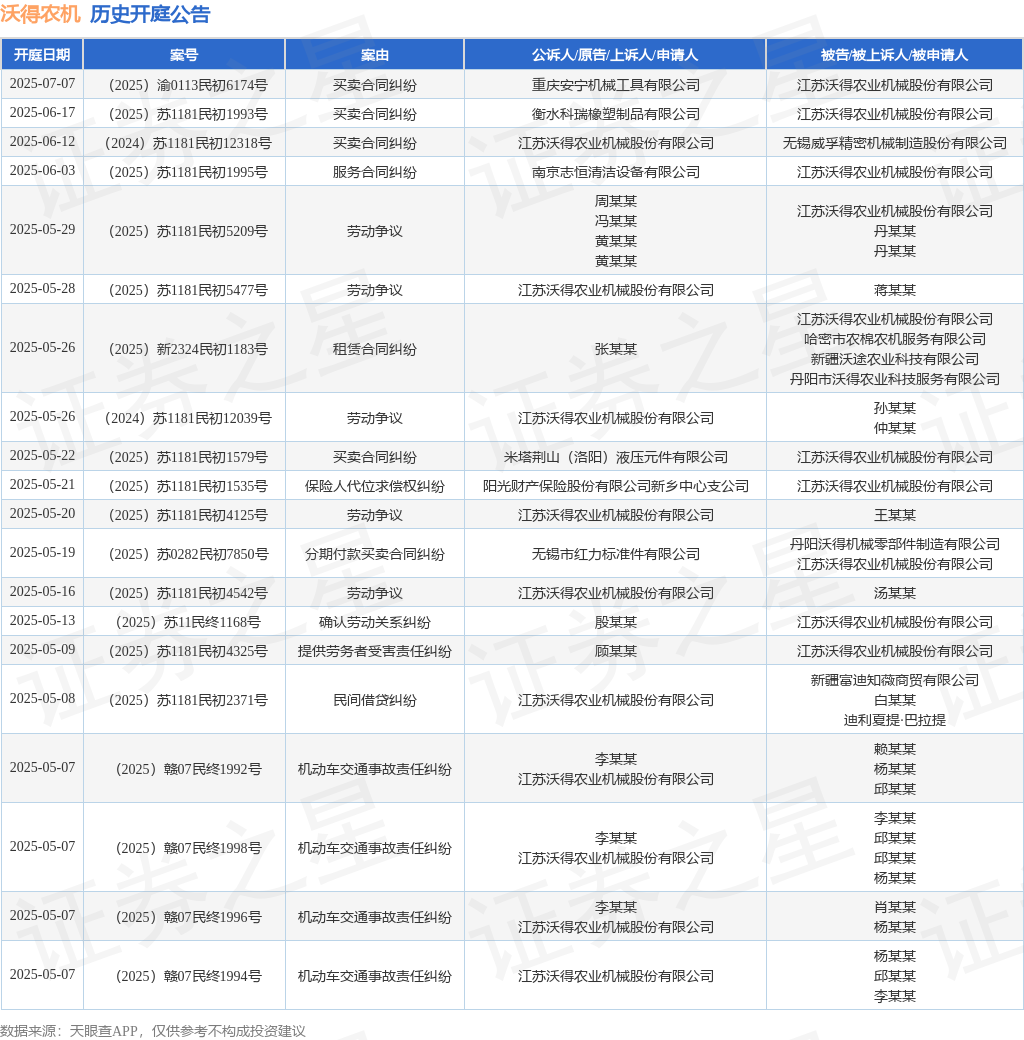Select case number 苏1181民初5477号
This screenshot has height=1040, width=1024.
tap(188, 291)
